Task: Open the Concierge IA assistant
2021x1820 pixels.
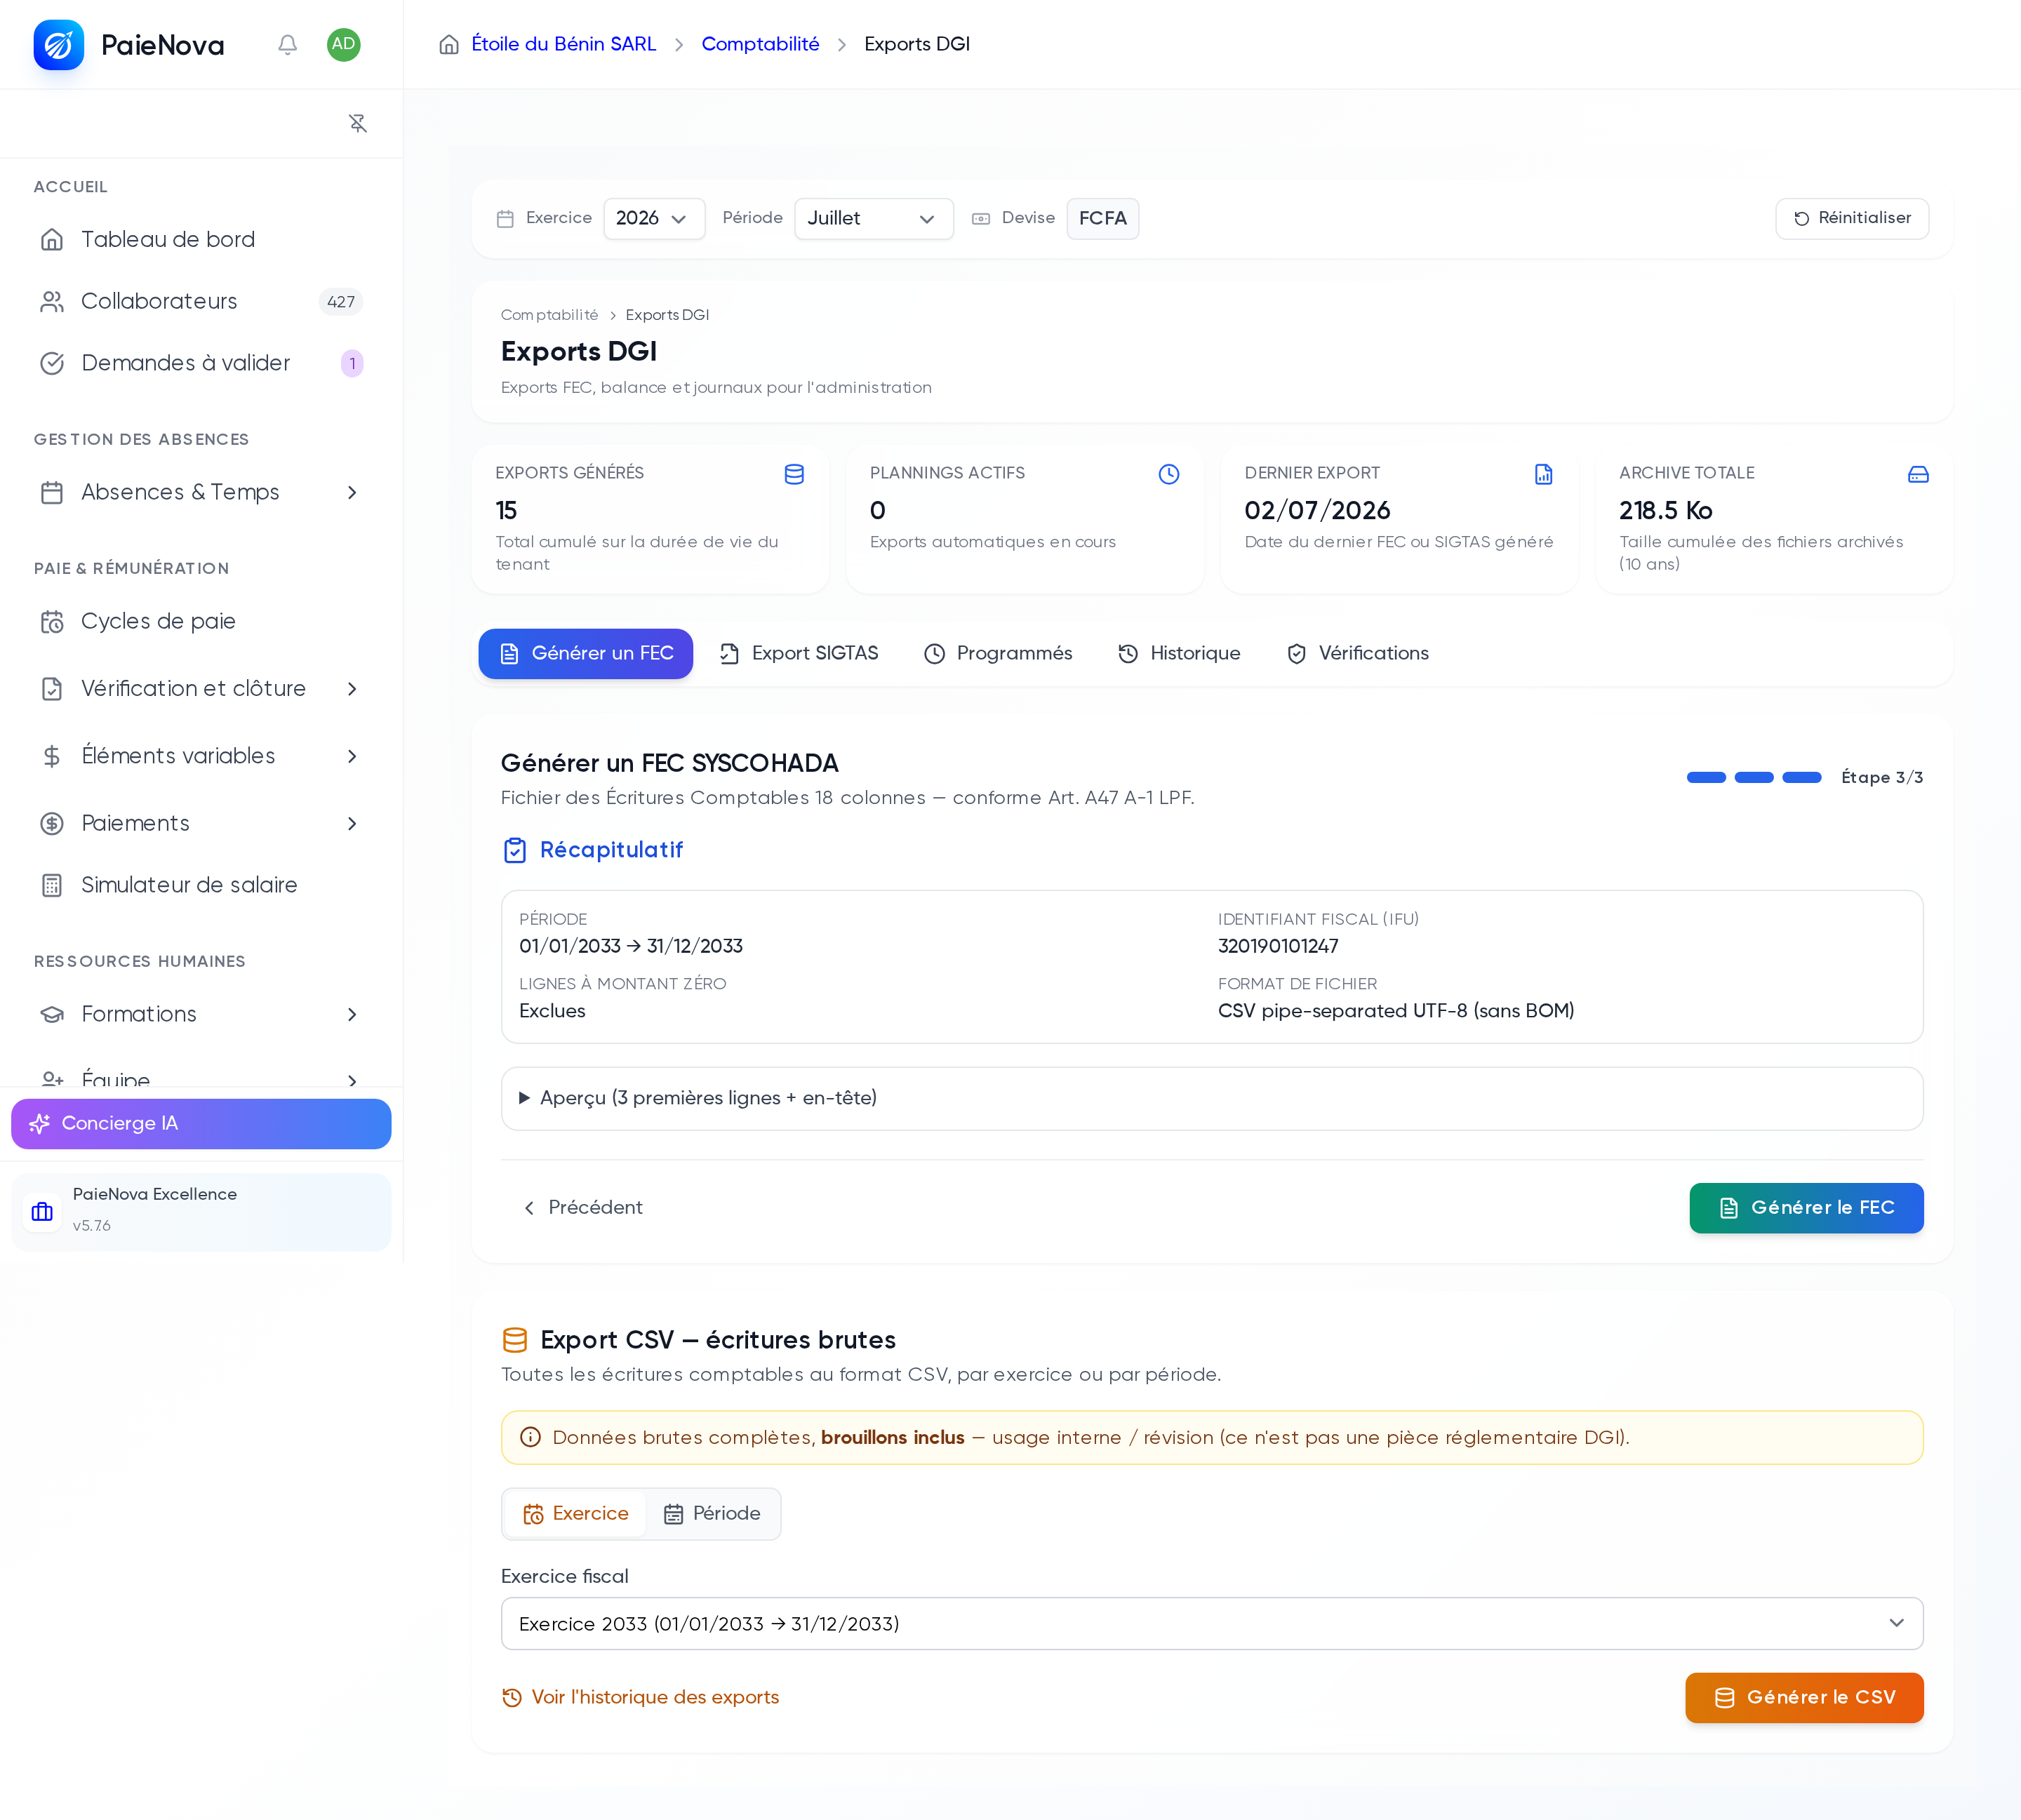Action: [x=201, y=1124]
